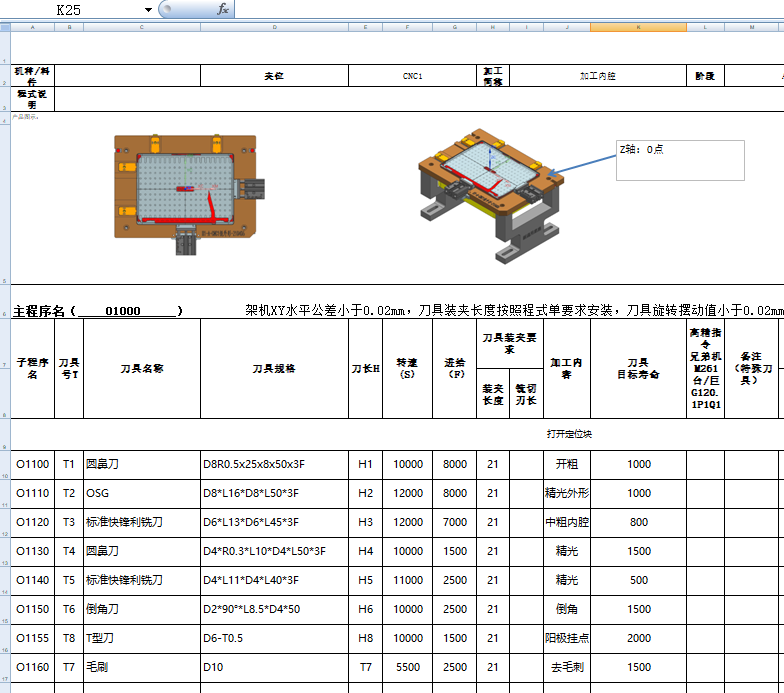Click cell O1110
The height and width of the screenshot is (693, 784).
pyautogui.click(x=32, y=494)
